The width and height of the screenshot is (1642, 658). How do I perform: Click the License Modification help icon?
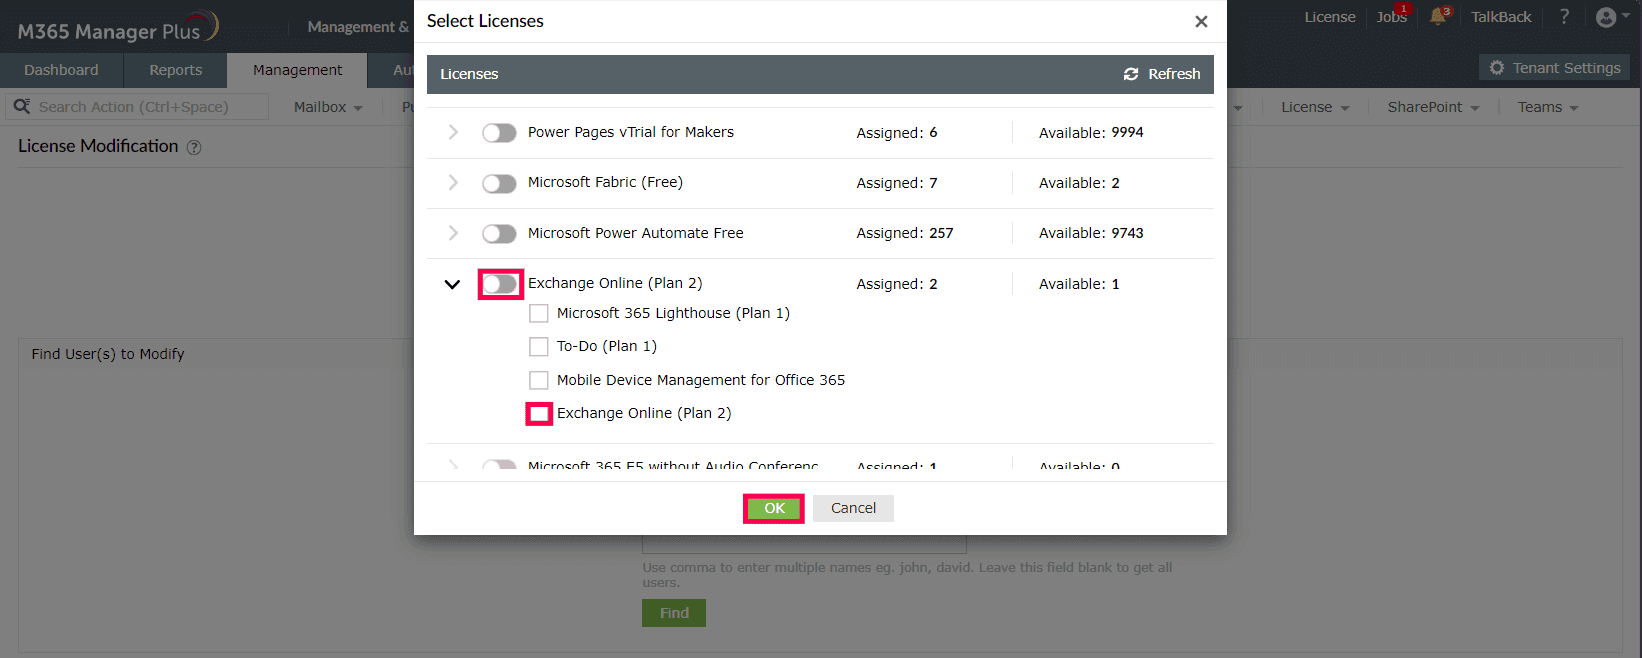pyautogui.click(x=194, y=147)
